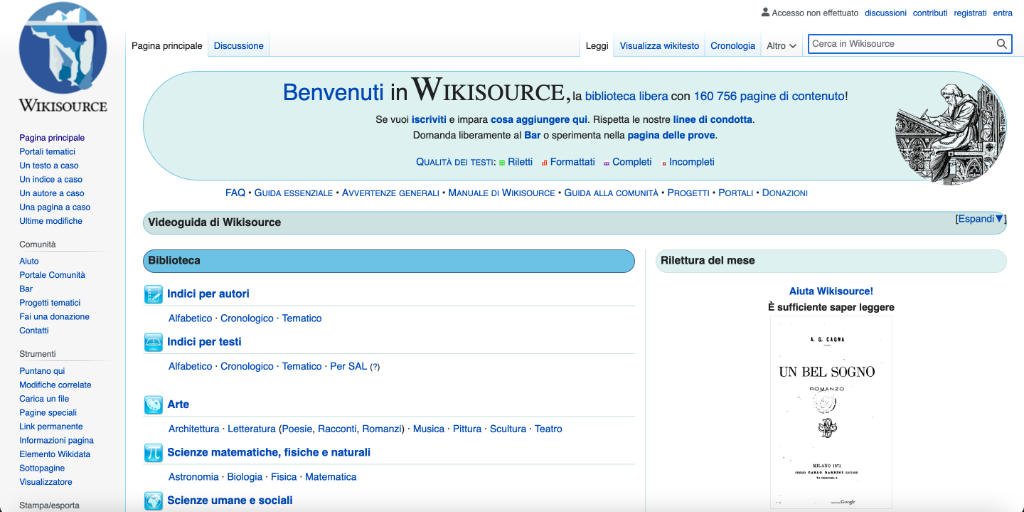Open Aiuta Wikisource! link
This screenshot has height=512, width=1024.
pyautogui.click(x=831, y=291)
